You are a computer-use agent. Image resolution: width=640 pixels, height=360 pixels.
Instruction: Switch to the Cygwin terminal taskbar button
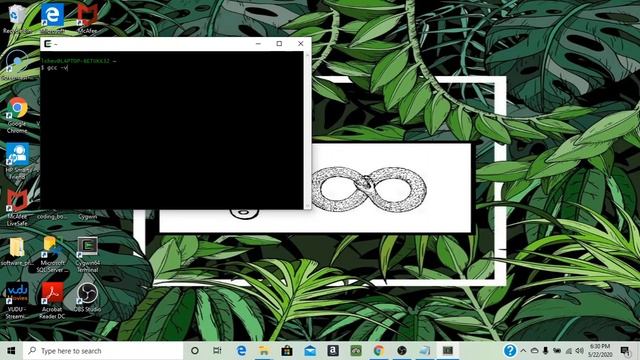click(x=448, y=351)
